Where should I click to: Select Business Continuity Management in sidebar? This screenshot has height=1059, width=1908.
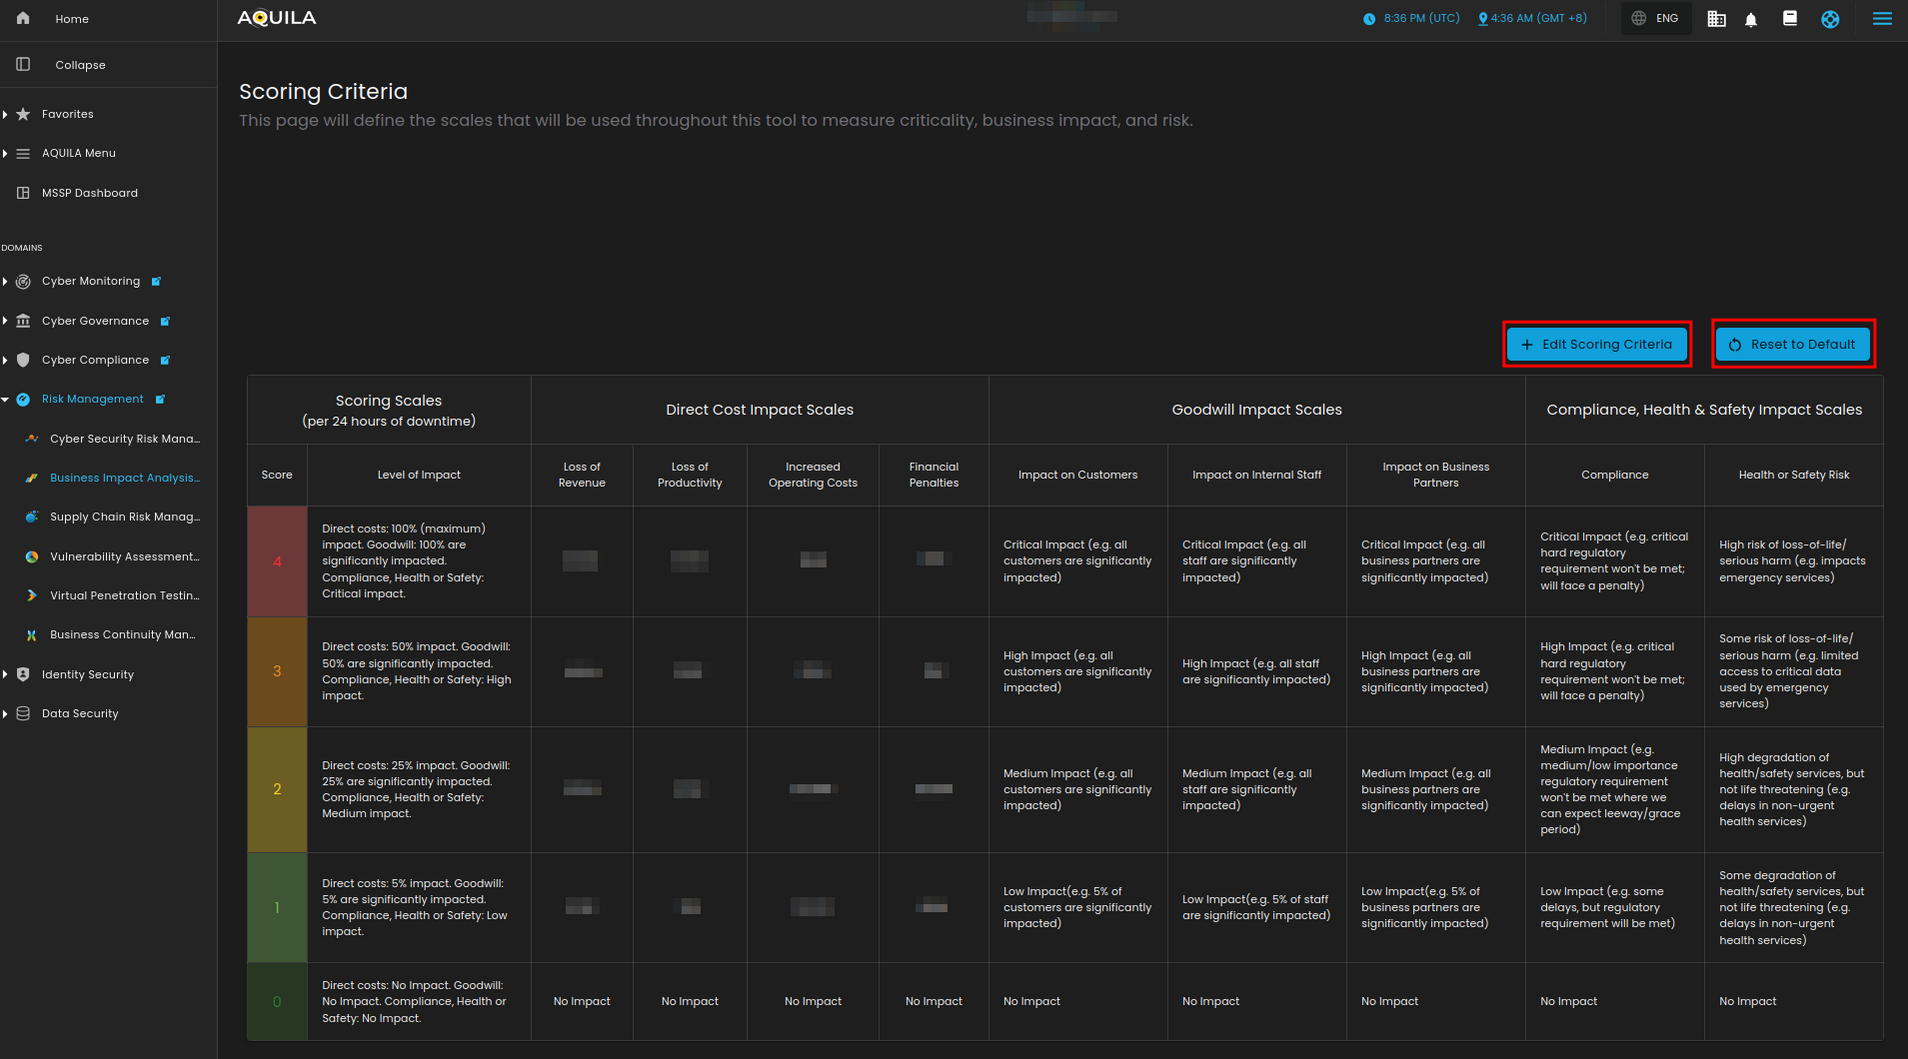(122, 635)
